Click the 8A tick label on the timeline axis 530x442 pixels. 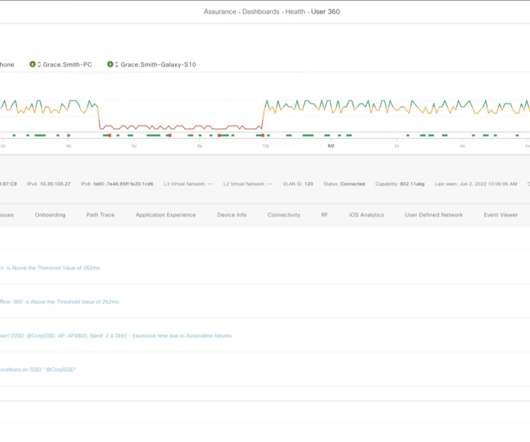(331, 146)
